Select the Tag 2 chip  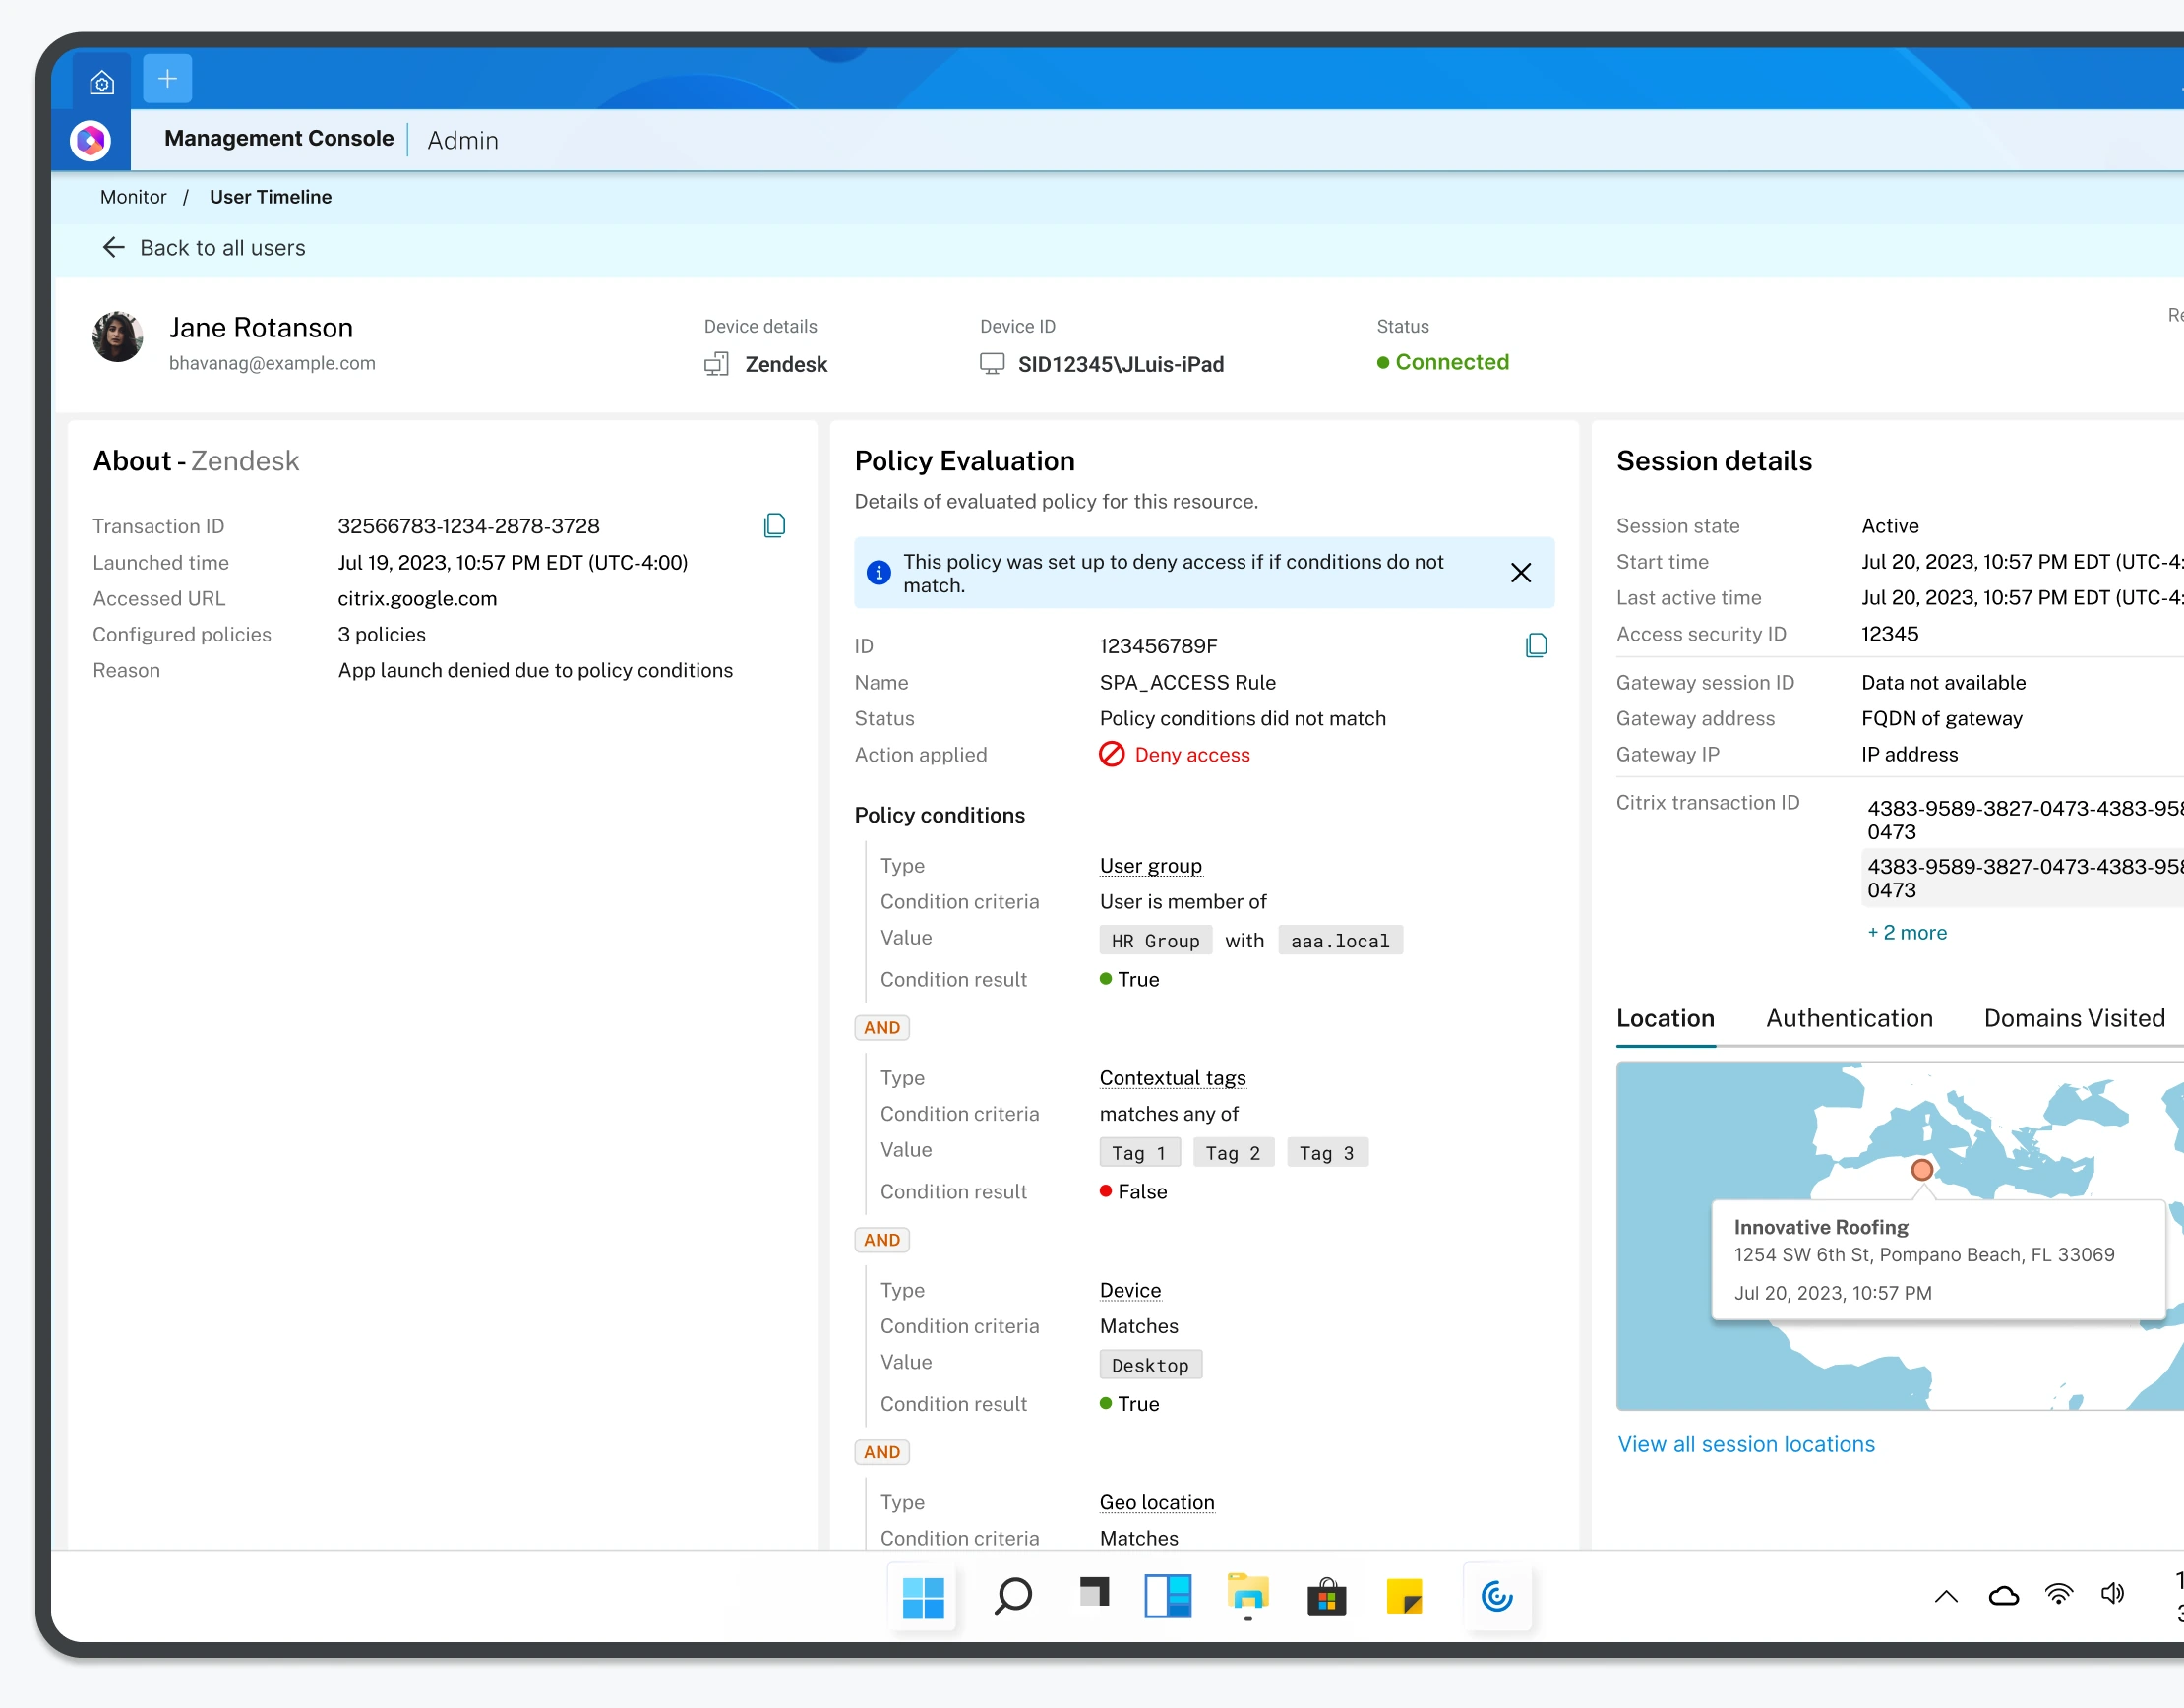click(x=1233, y=1153)
